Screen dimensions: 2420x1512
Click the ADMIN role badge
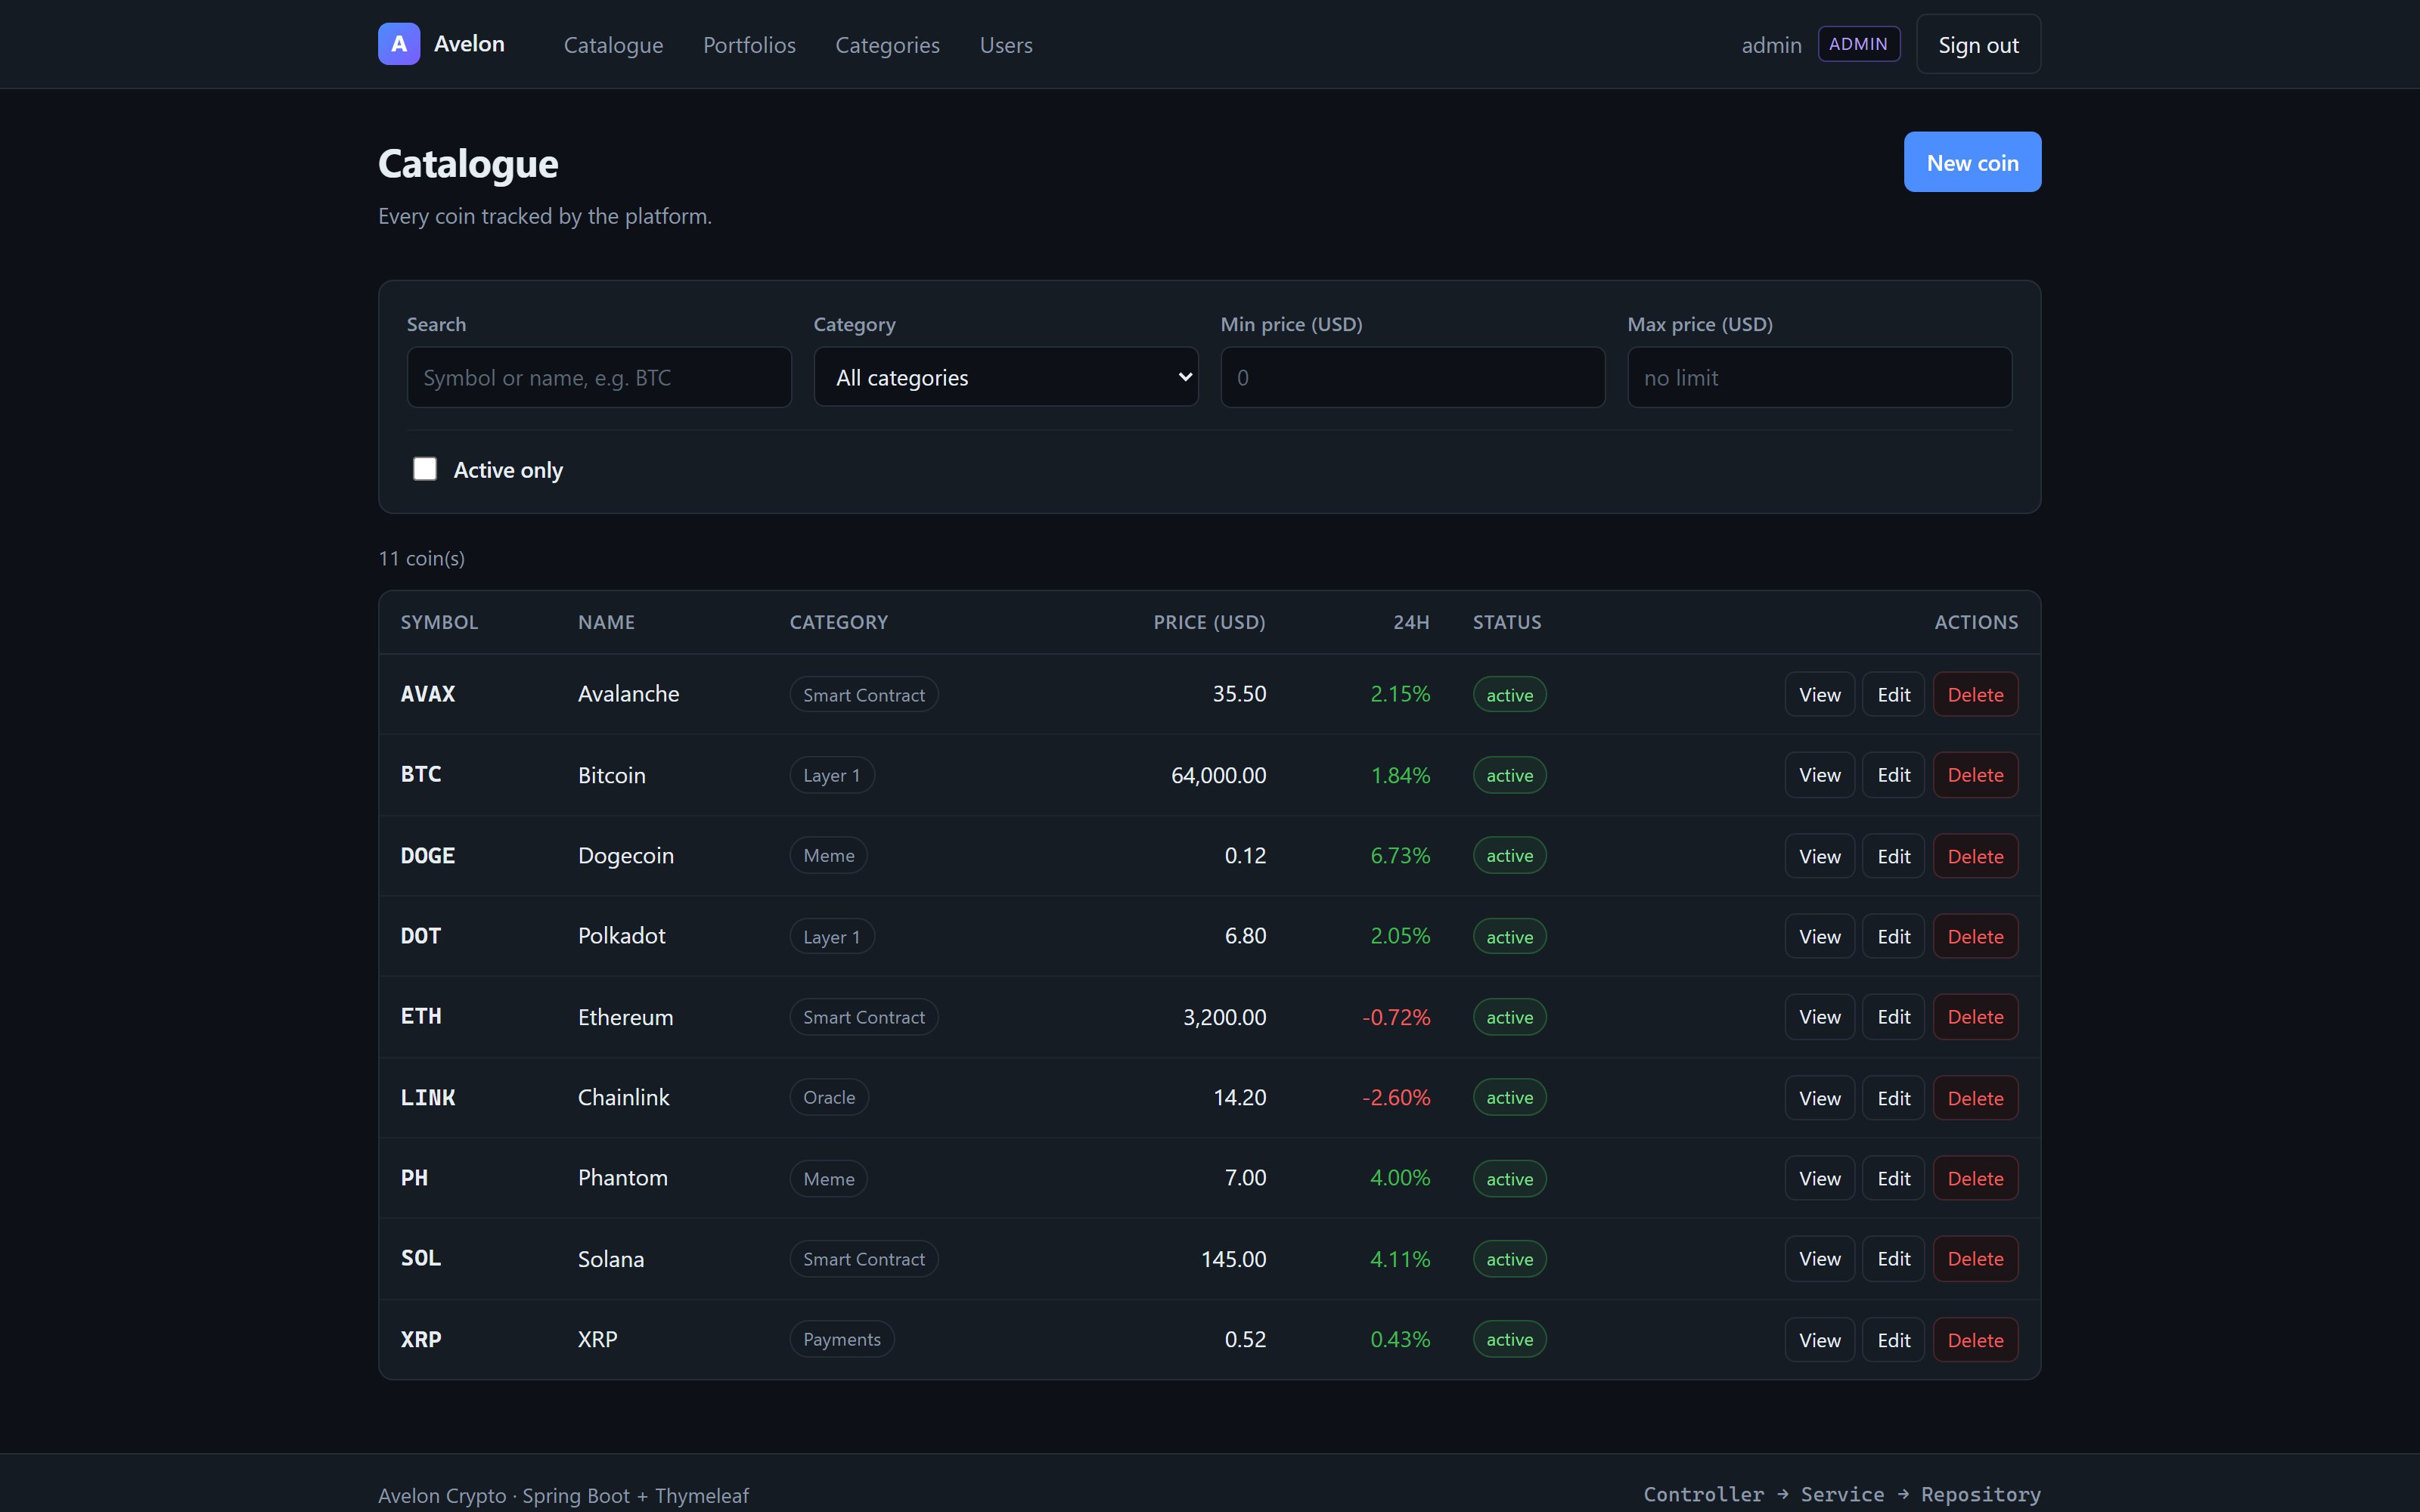tap(1858, 44)
